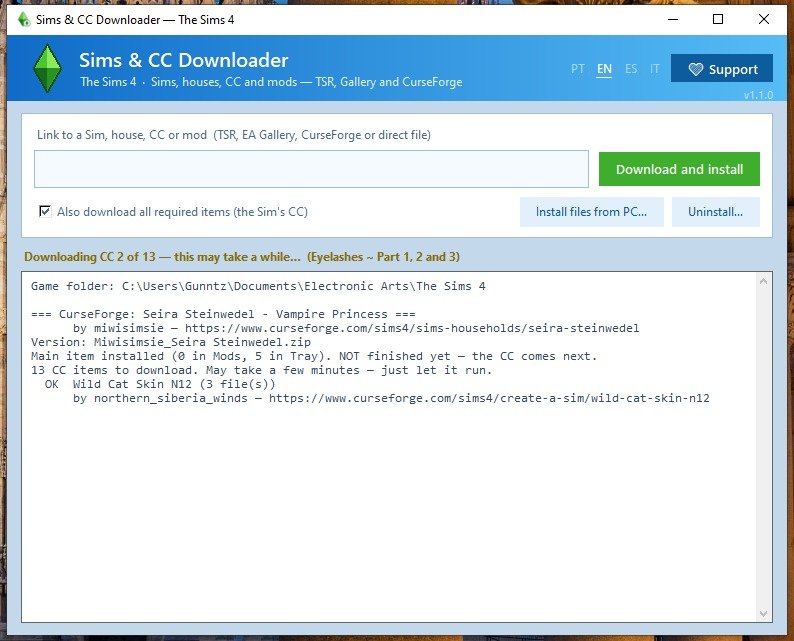Click the 'Main item installed' log line
This screenshot has height=641, width=794.
(x=314, y=356)
